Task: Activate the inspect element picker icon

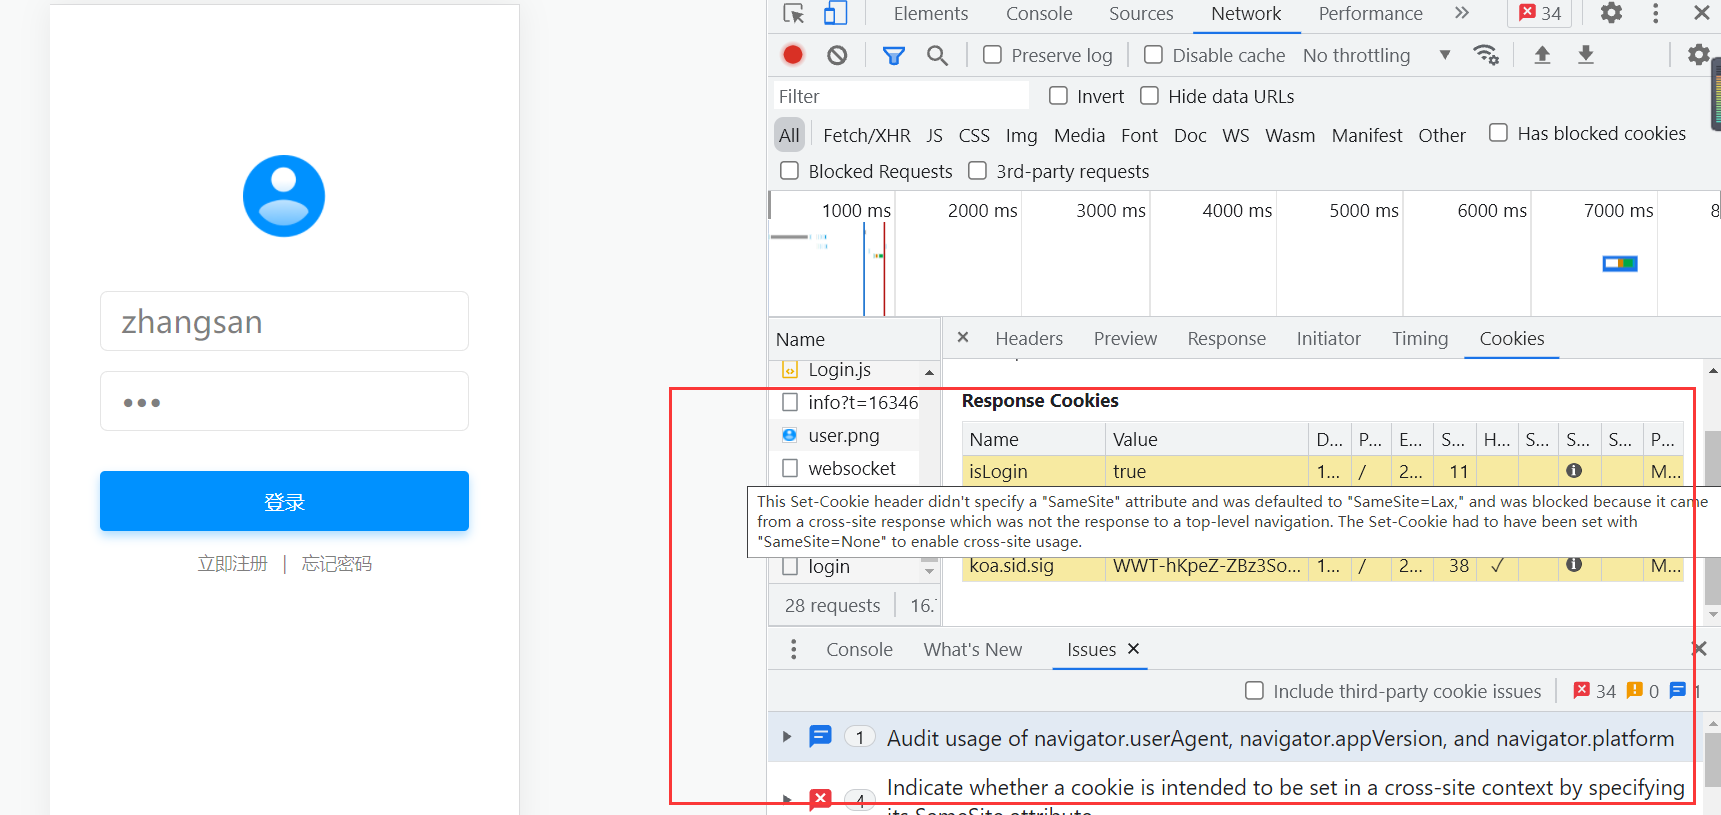Action: point(794,13)
